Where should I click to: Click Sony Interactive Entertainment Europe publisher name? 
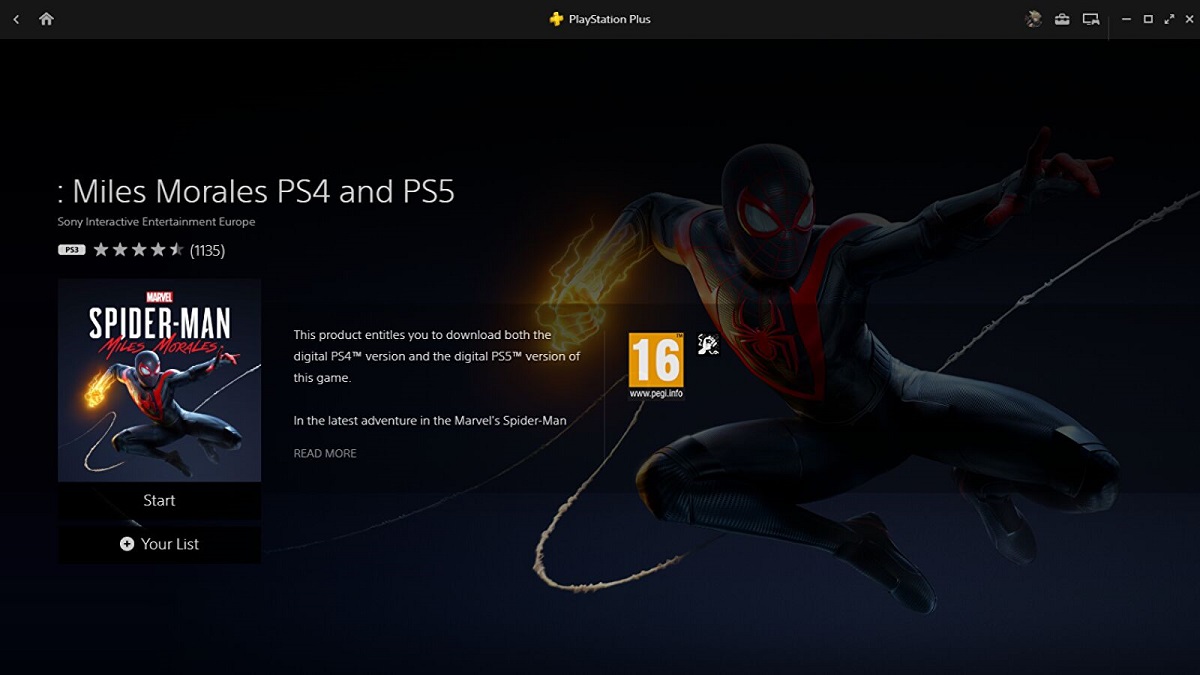tap(156, 222)
